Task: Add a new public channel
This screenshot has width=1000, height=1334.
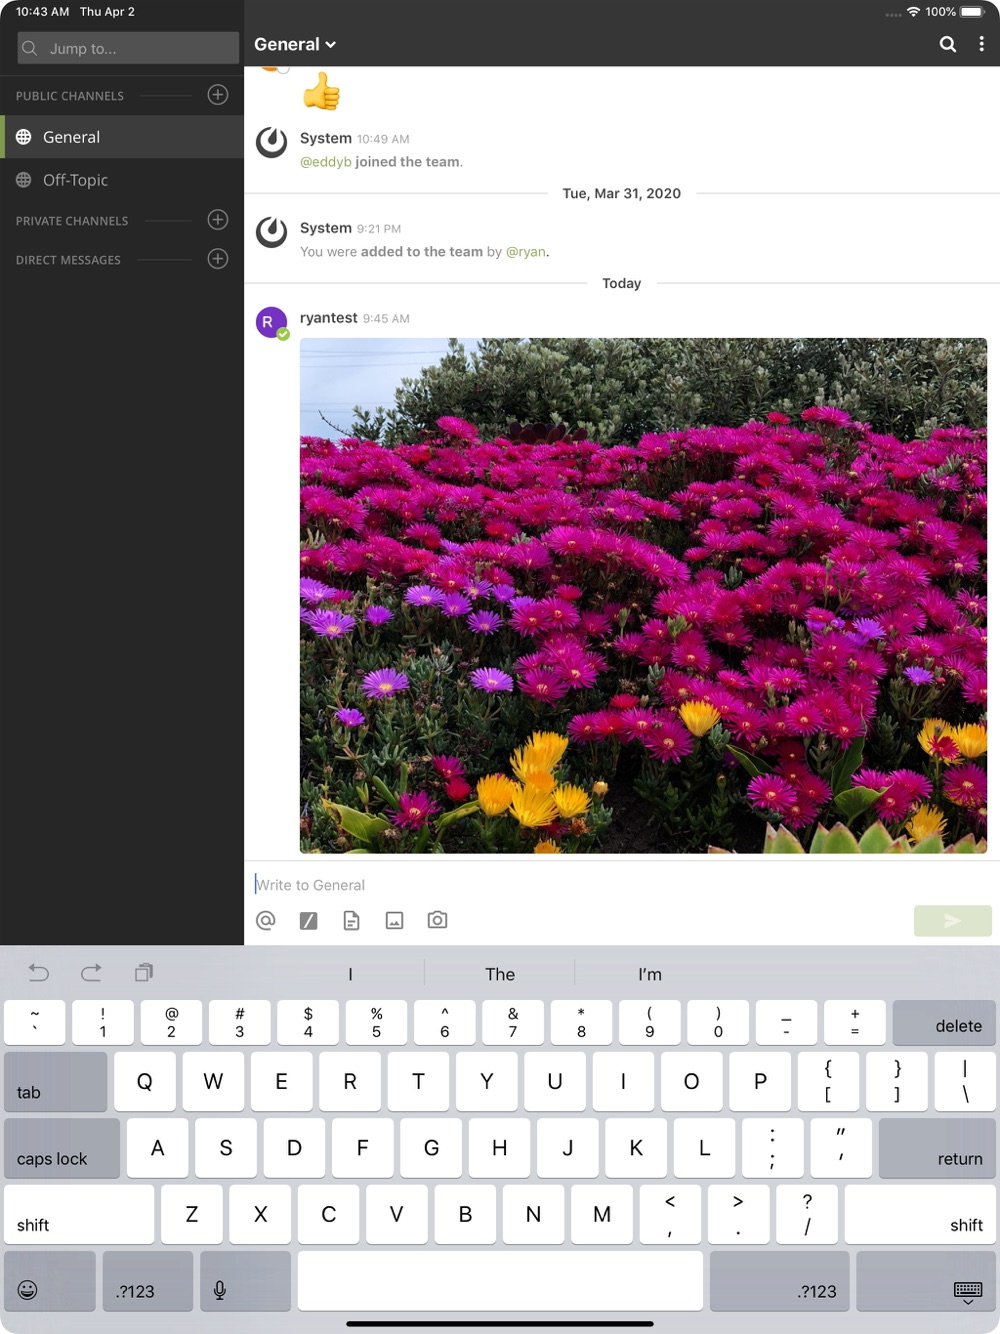Action: pos(218,95)
